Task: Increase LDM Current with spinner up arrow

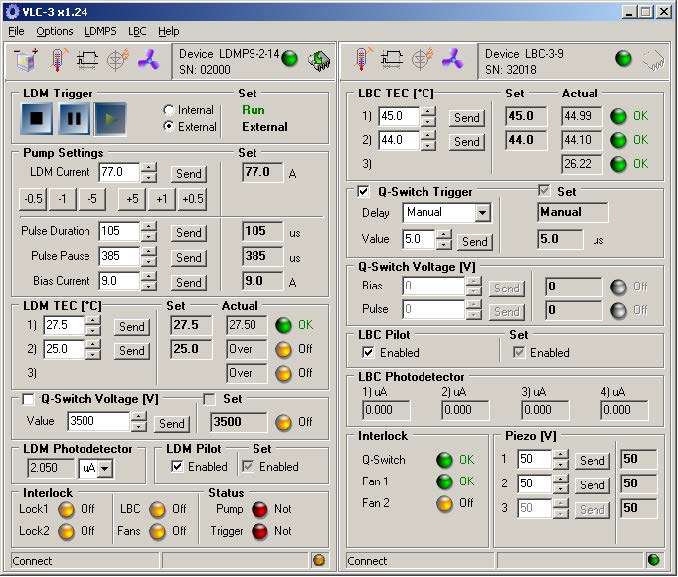Action: tap(149, 167)
